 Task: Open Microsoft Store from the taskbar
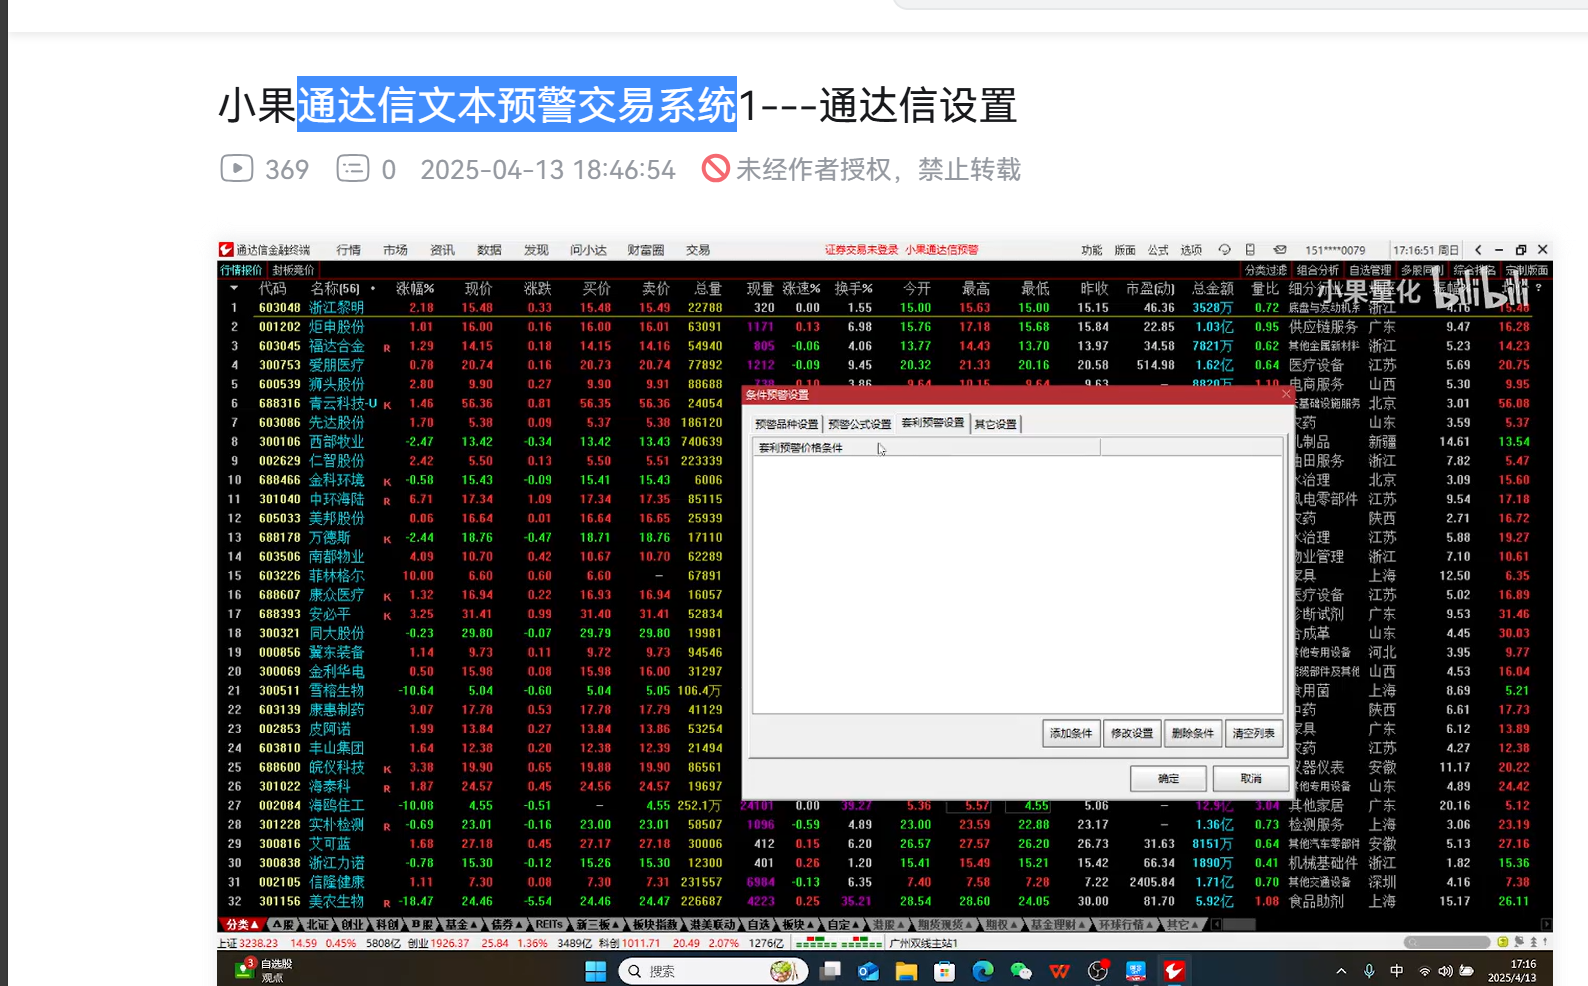coord(944,971)
